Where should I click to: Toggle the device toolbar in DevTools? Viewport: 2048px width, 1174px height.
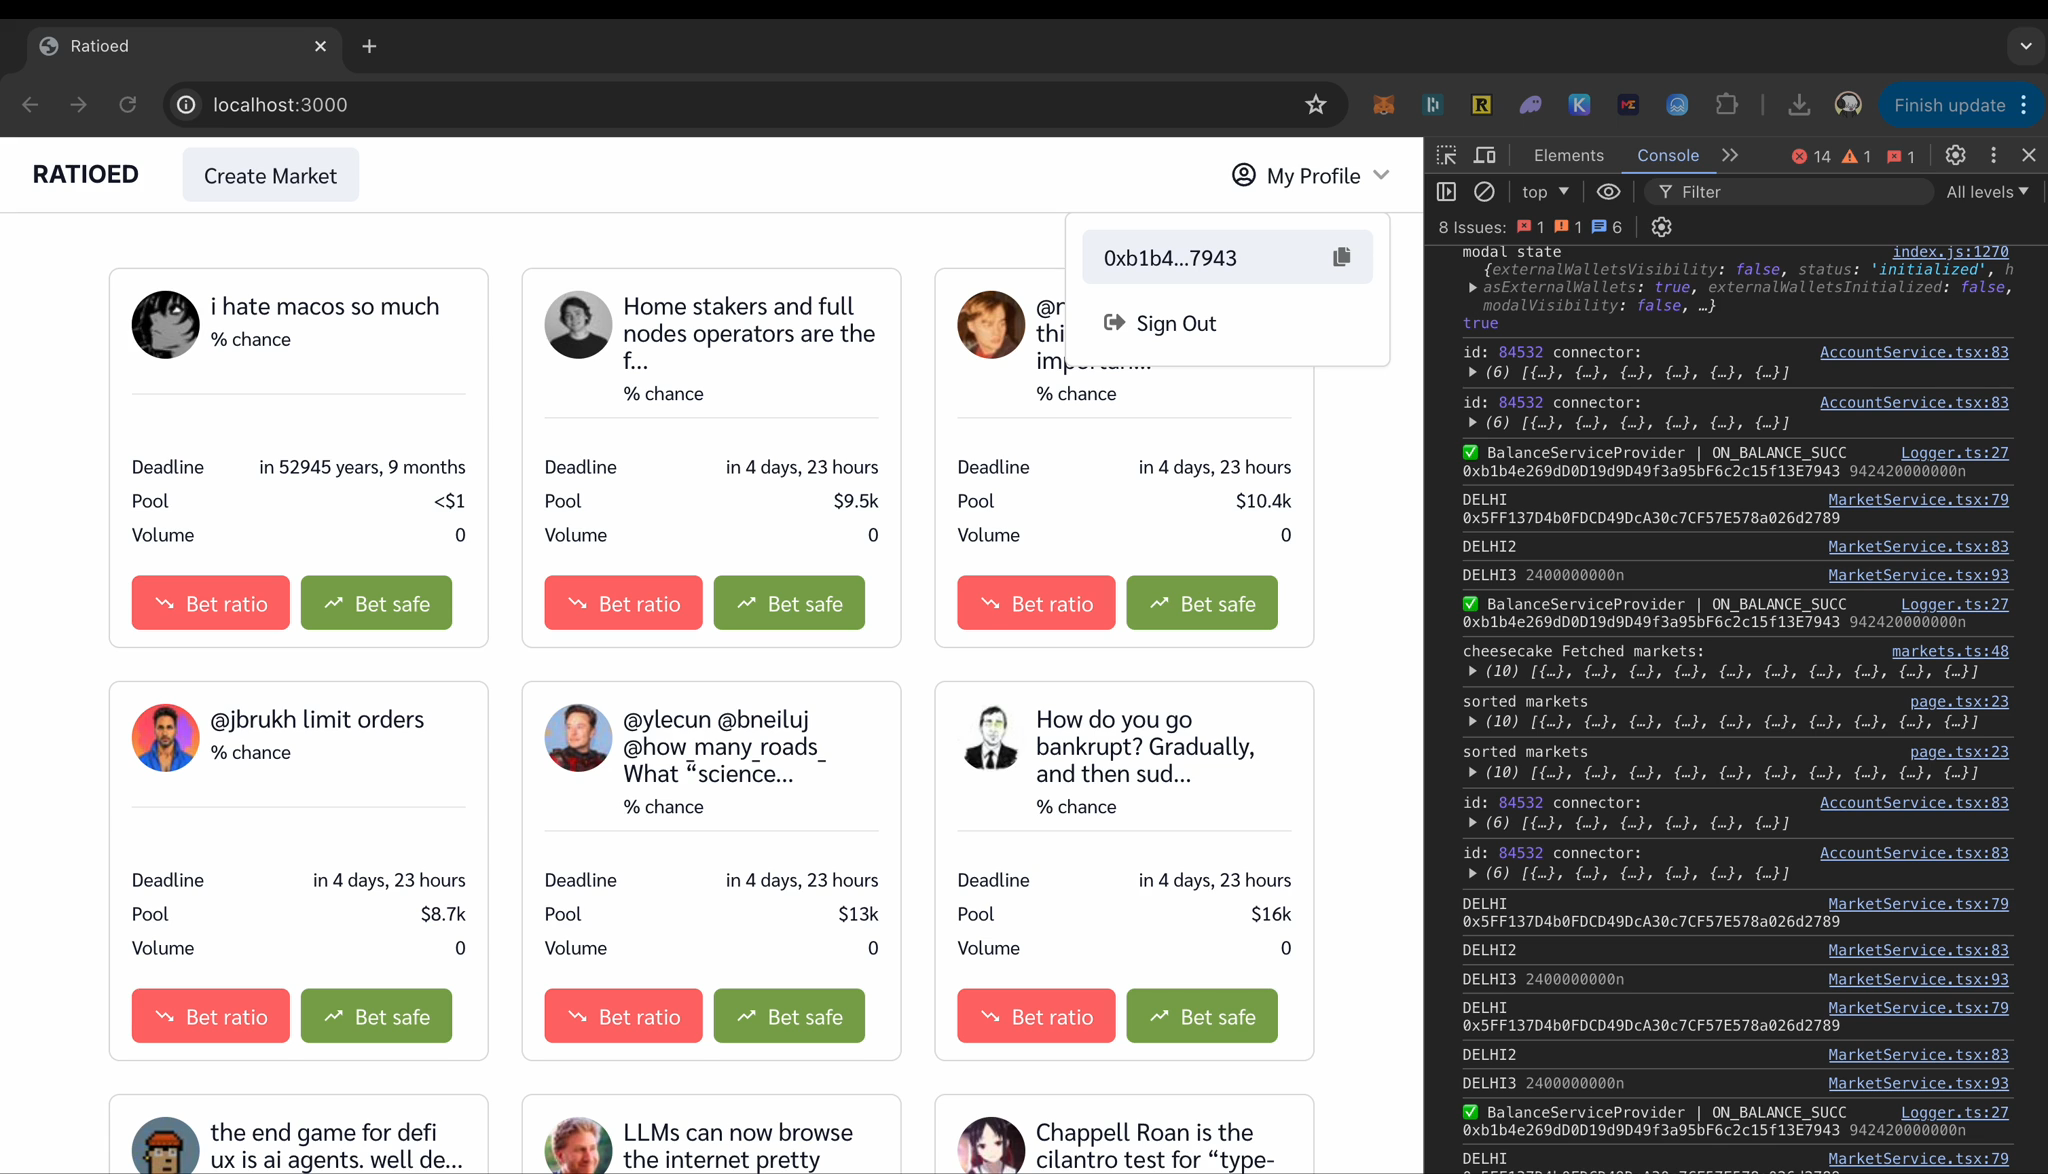[1485, 155]
